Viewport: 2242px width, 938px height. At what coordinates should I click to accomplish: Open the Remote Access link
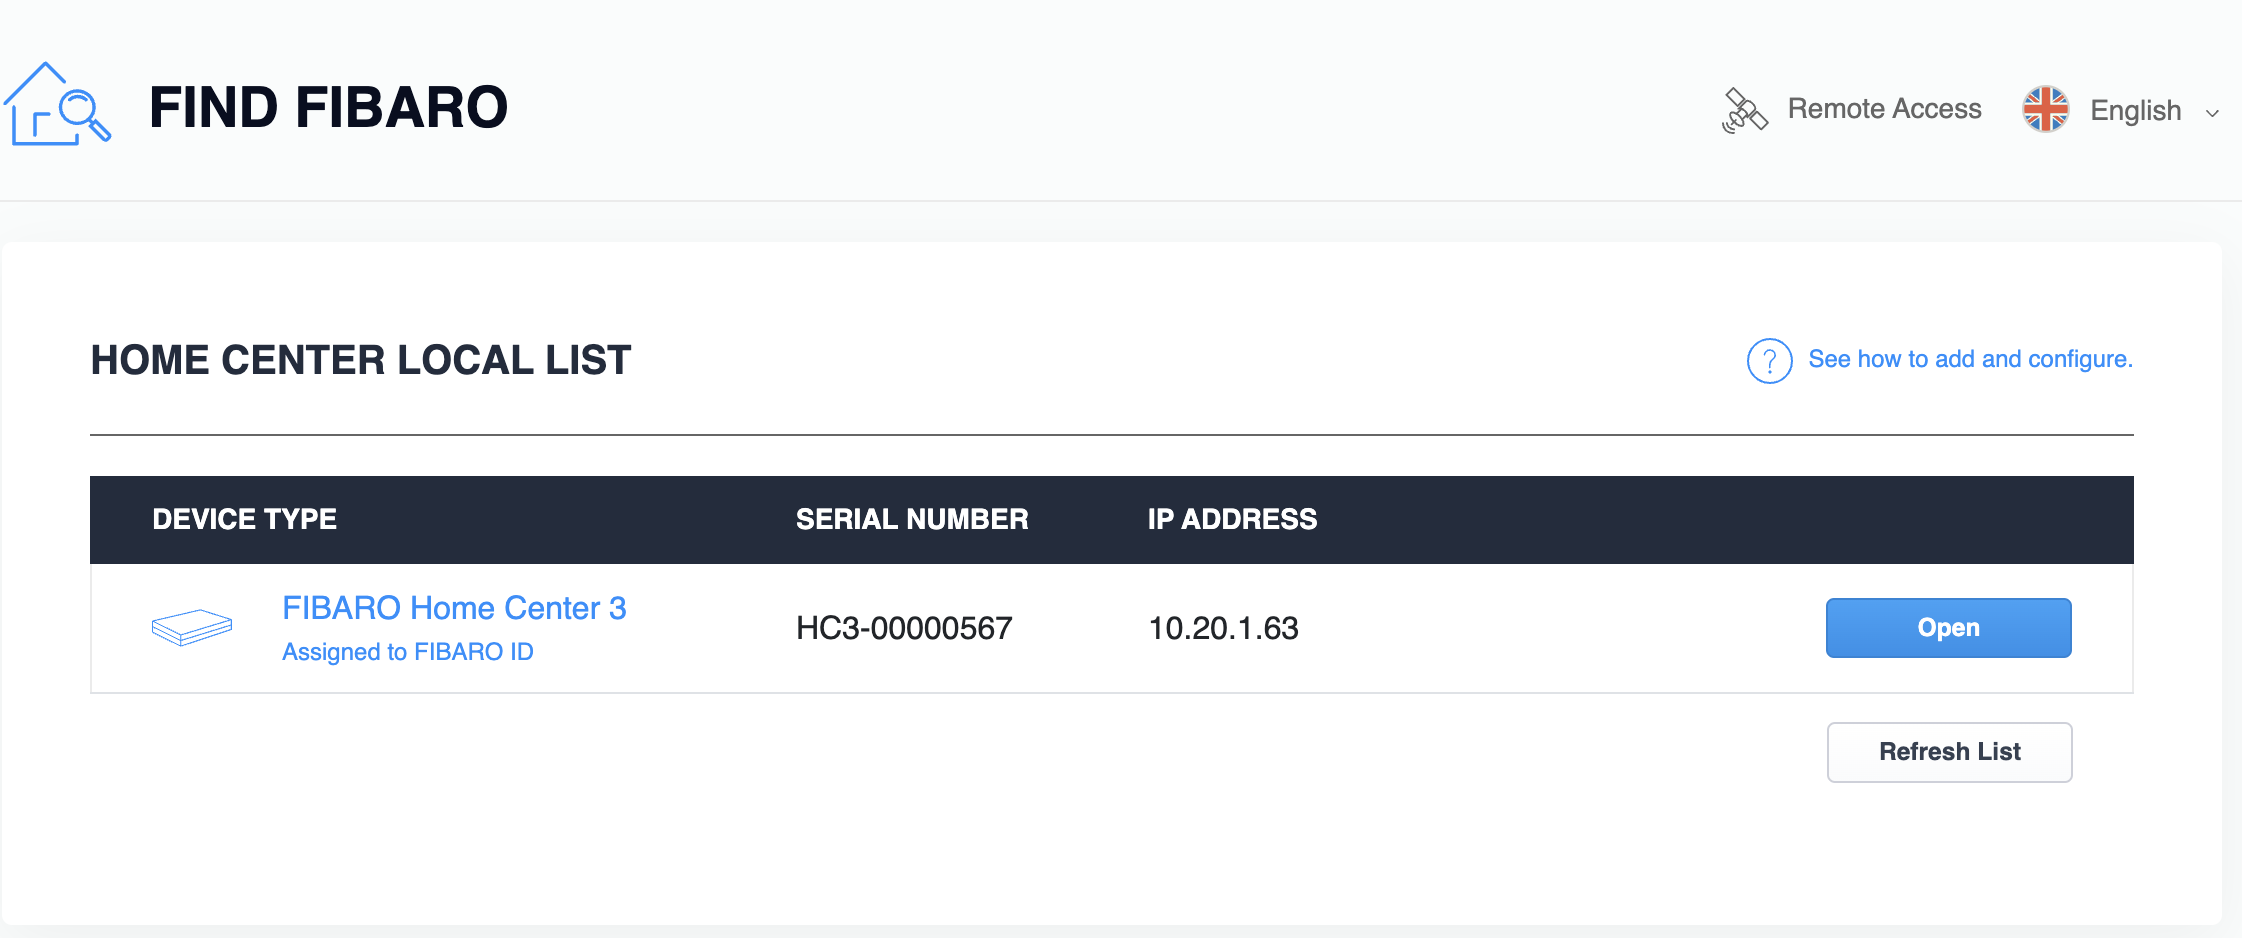[1884, 109]
